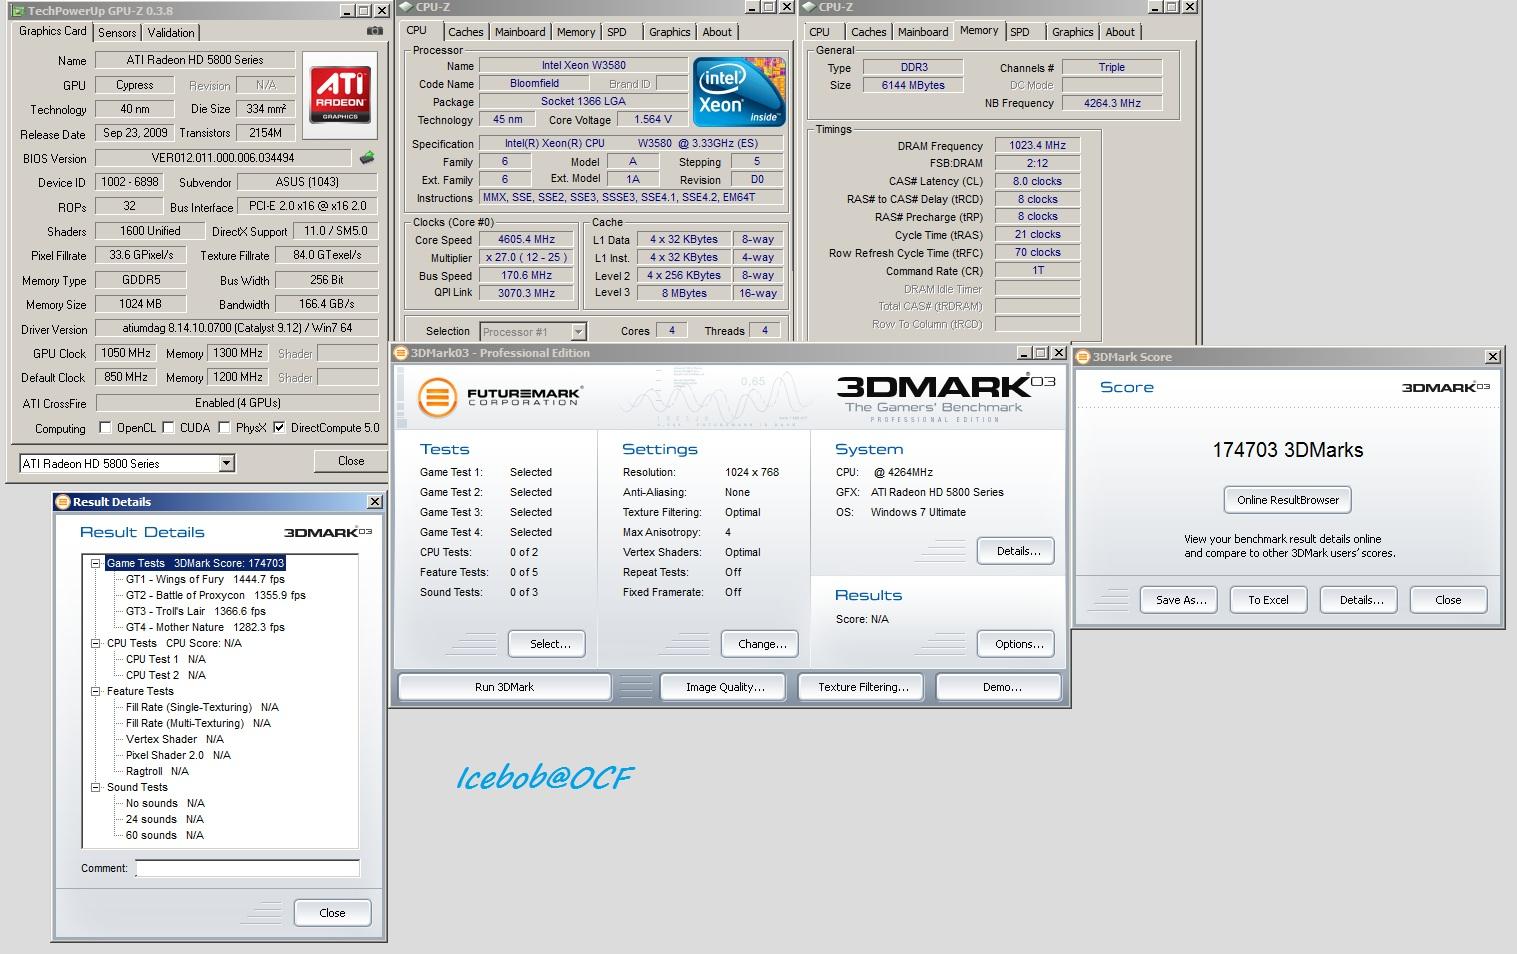This screenshot has width=1517, height=954.
Task: Click the 3DMark Score title bar icon
Action: pyautogui.click(x=1083, y=357)
